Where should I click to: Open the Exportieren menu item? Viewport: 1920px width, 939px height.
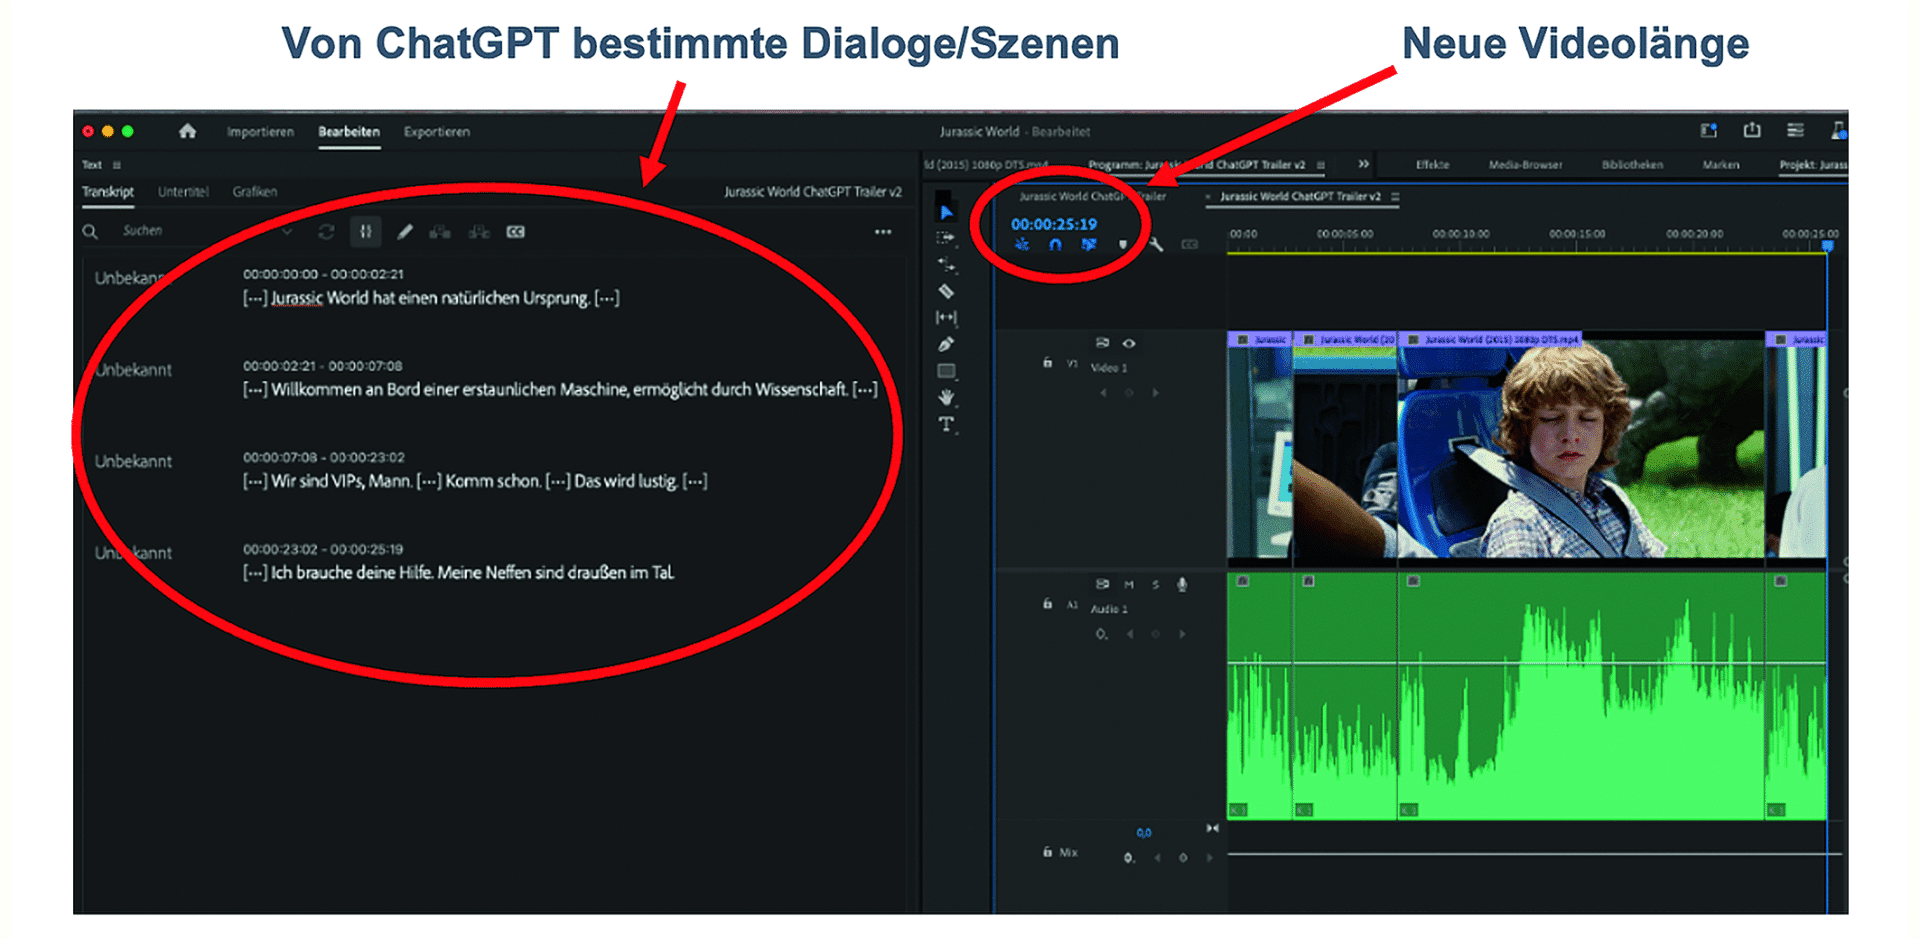point(437,131)
